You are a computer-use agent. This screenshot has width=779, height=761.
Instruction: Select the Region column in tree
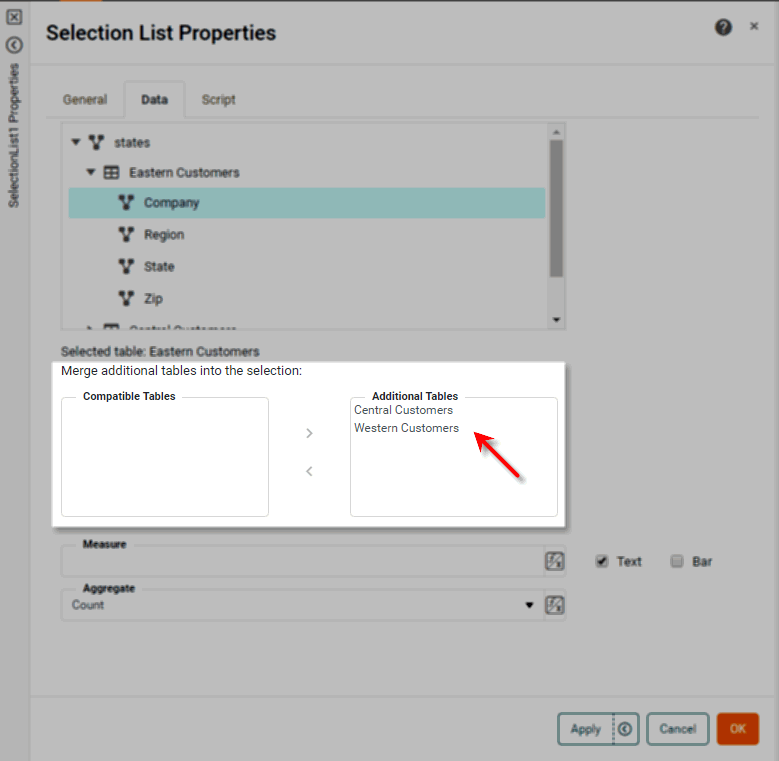point(163,235)
